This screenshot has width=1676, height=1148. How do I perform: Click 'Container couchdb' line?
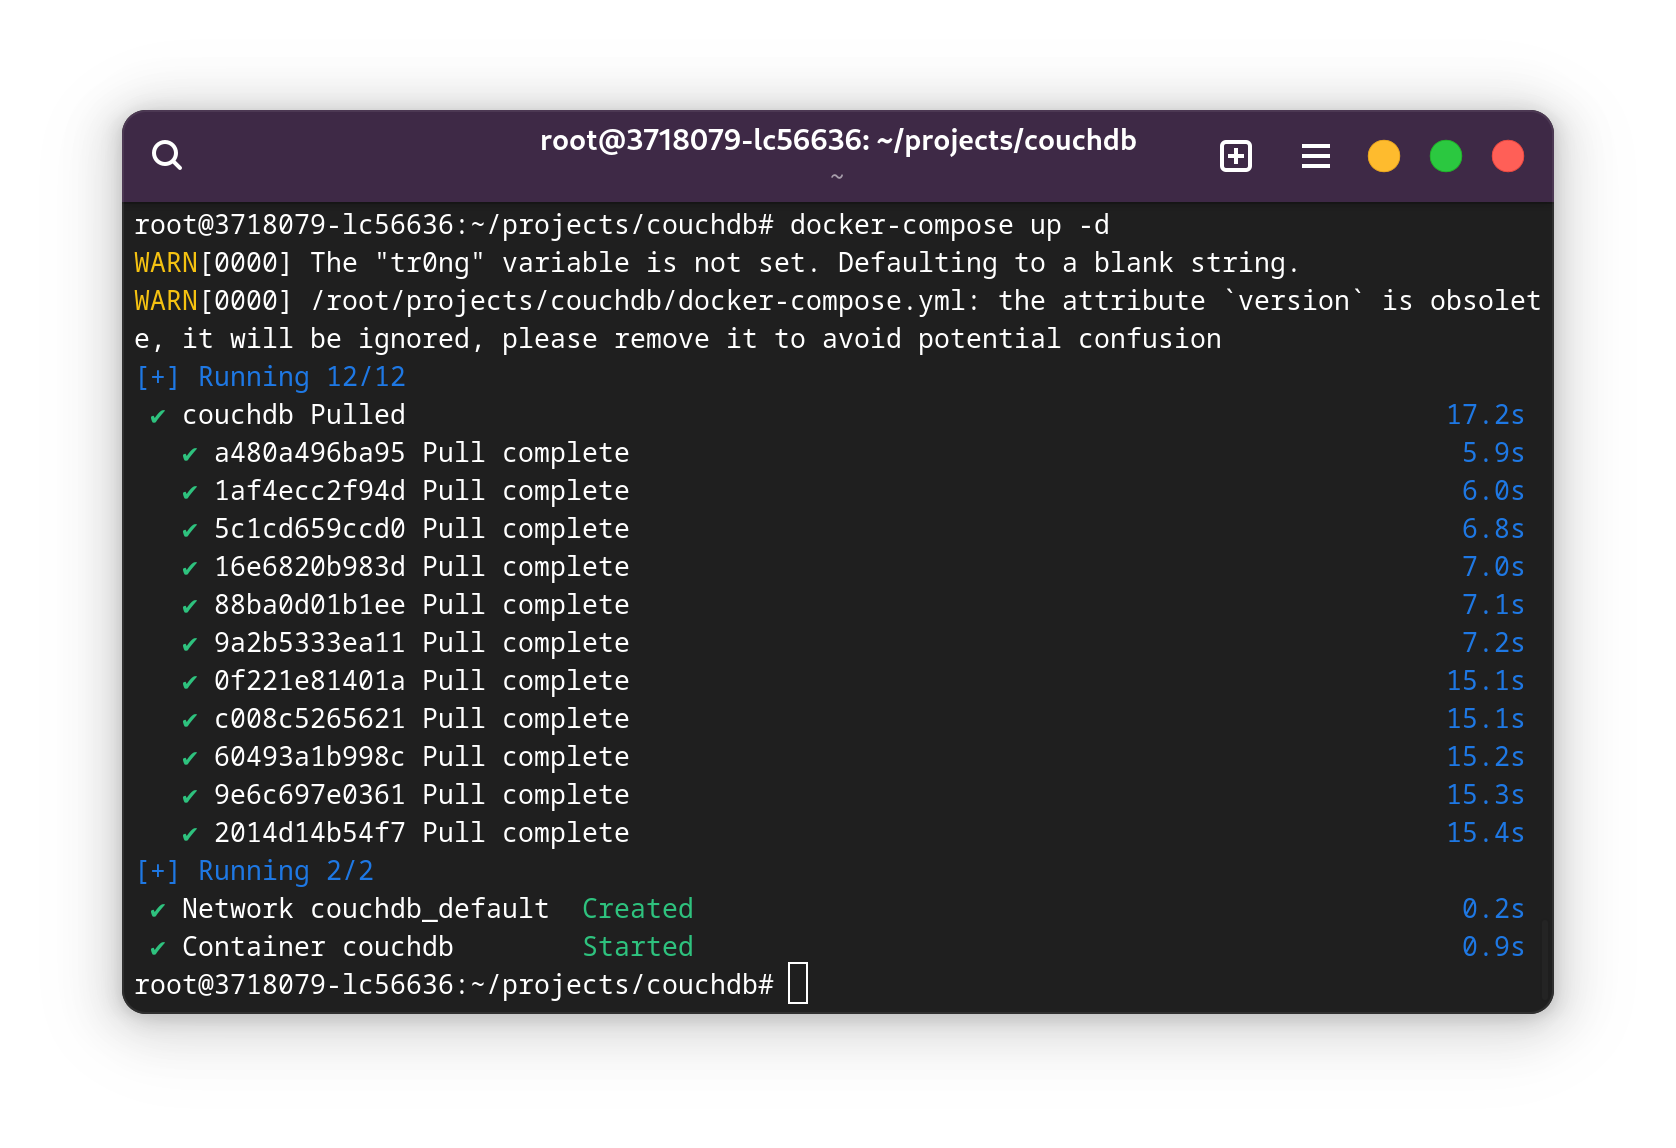317,947
